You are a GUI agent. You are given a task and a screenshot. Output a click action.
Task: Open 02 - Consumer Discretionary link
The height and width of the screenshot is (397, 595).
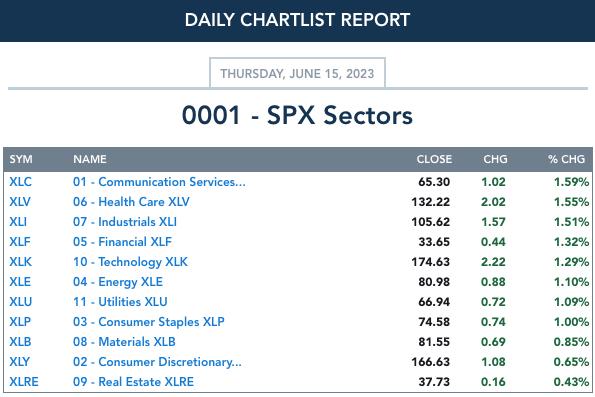pos(157,362)
